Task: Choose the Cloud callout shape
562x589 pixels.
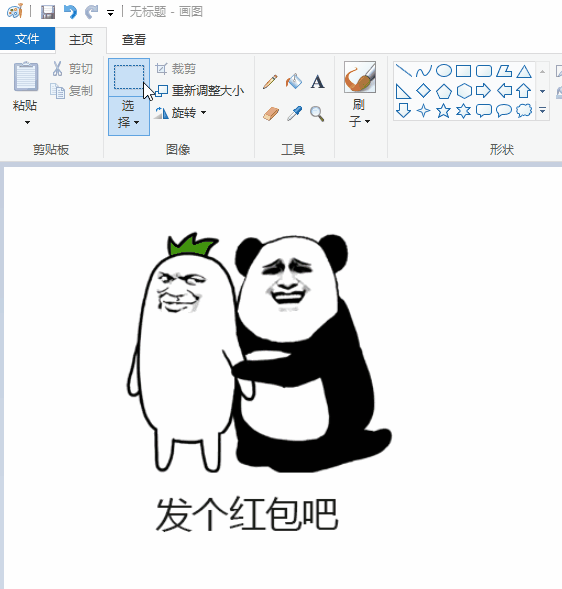Action: 524,111
